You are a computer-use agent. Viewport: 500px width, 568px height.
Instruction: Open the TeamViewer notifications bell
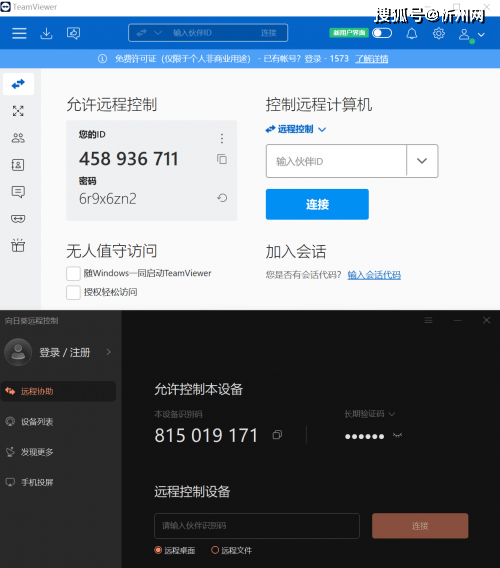(412, 34)
